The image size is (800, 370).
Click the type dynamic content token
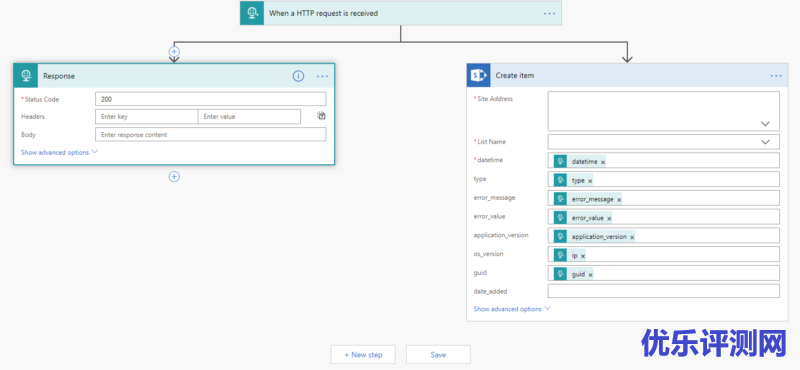[x=573, y=181]
